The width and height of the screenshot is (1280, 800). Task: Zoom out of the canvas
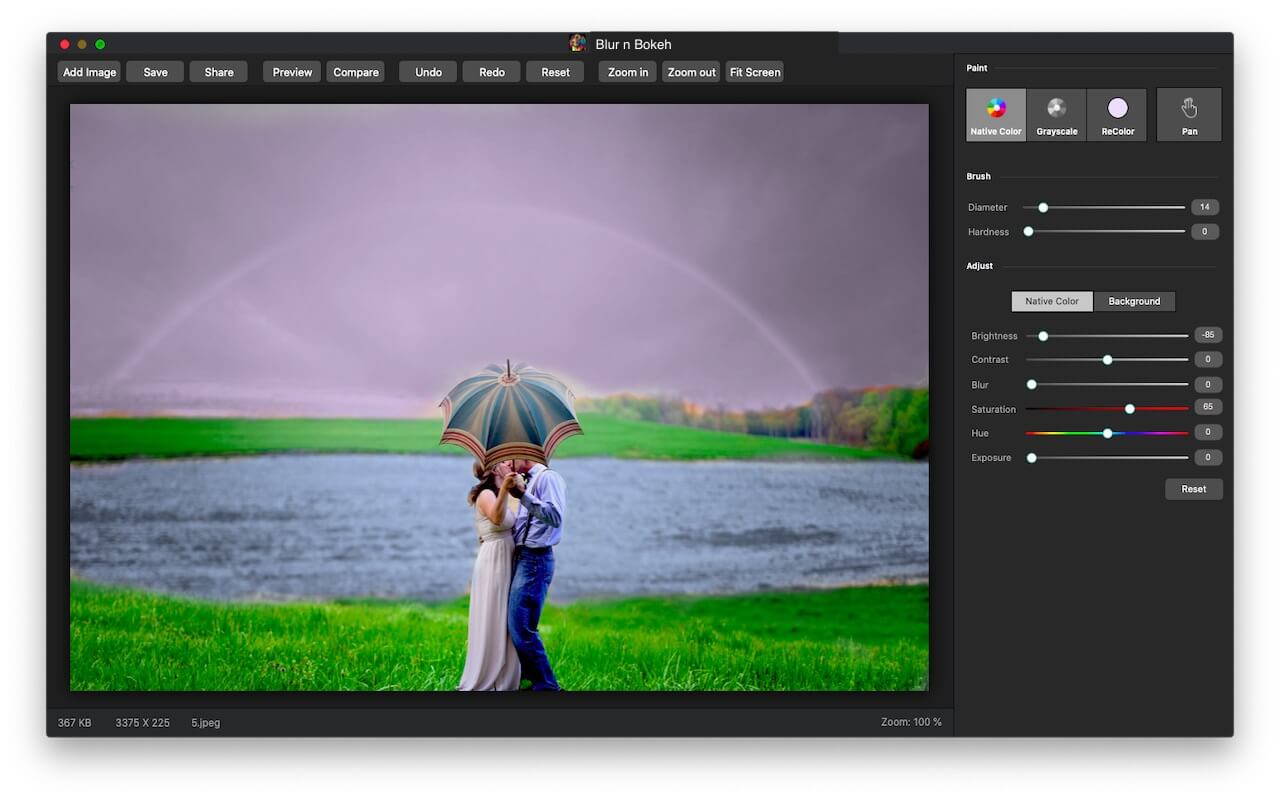(691, 72)
